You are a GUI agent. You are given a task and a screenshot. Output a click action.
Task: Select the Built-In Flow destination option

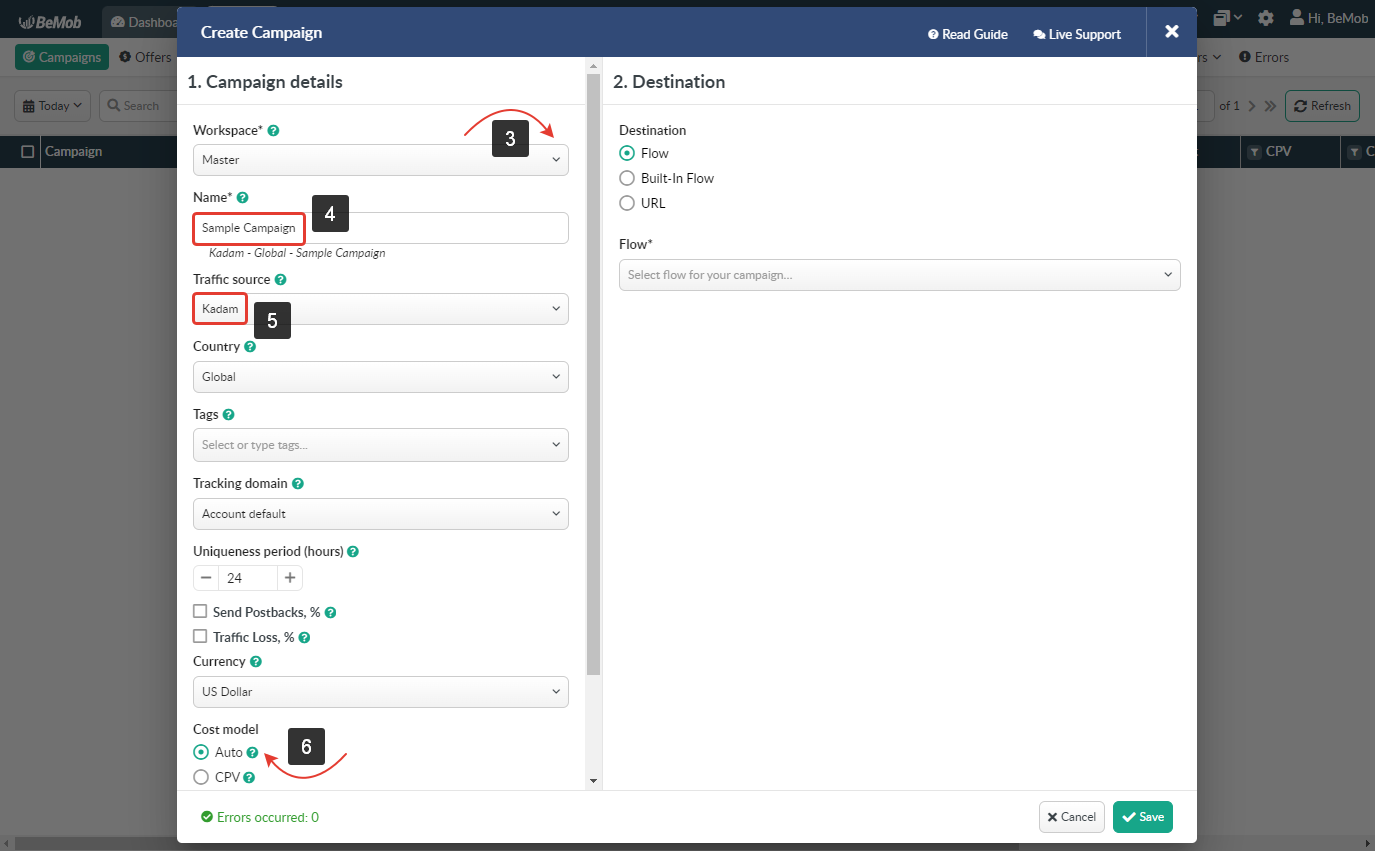point(627,178)
